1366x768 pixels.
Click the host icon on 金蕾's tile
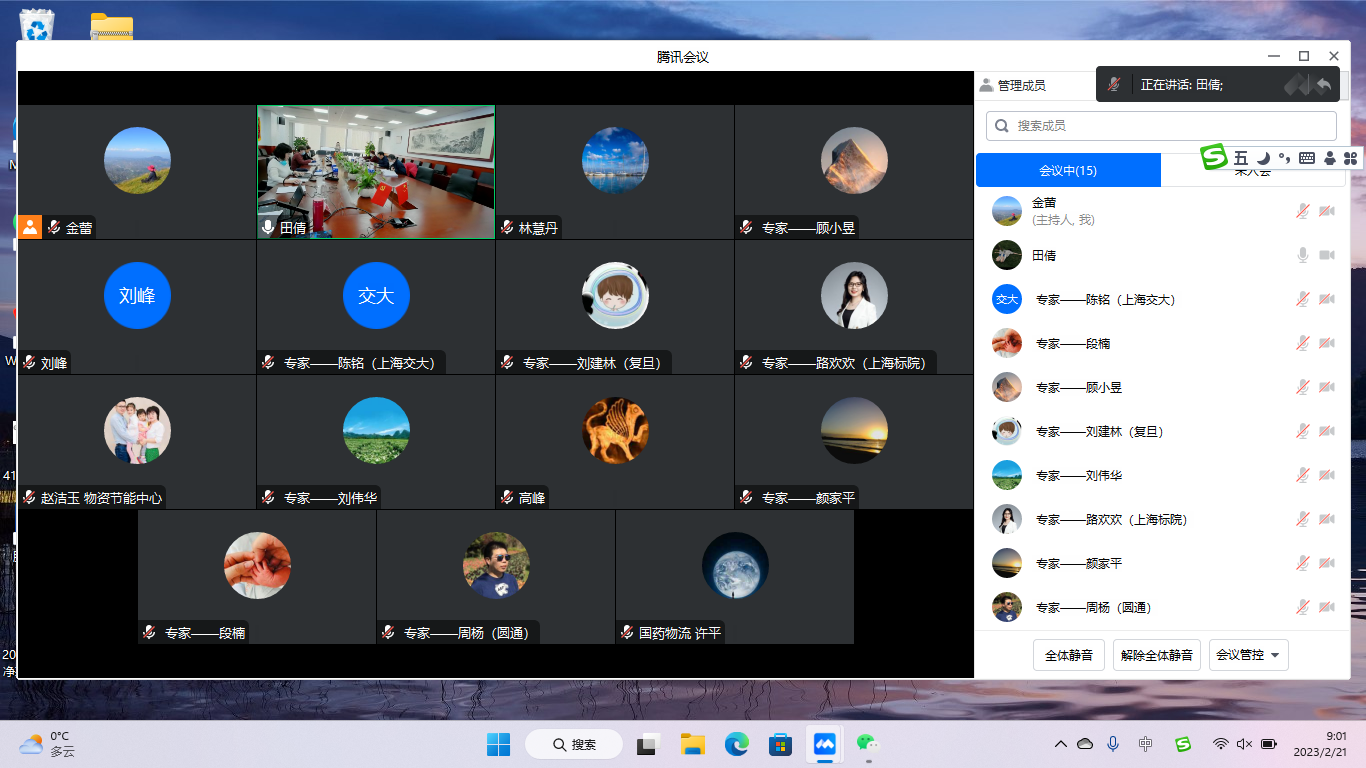click(x=30, y=227)
